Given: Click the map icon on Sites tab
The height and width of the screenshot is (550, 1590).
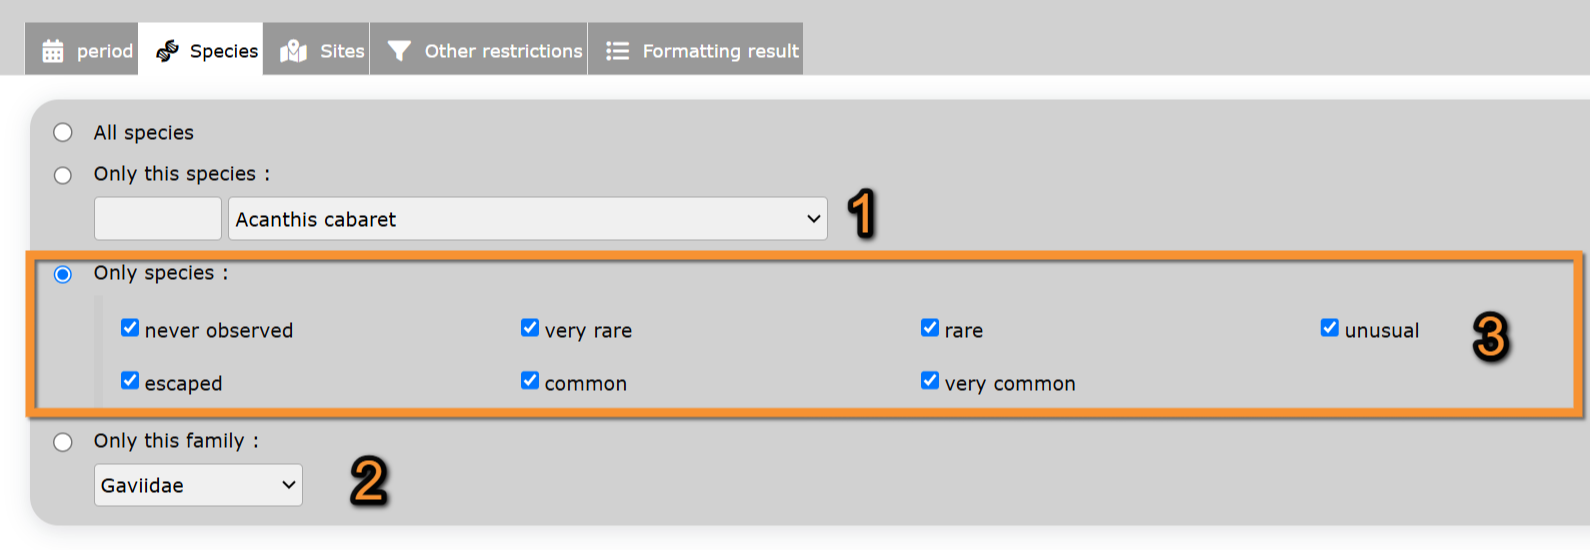Looking at the screenshot, I should [293, 51].
